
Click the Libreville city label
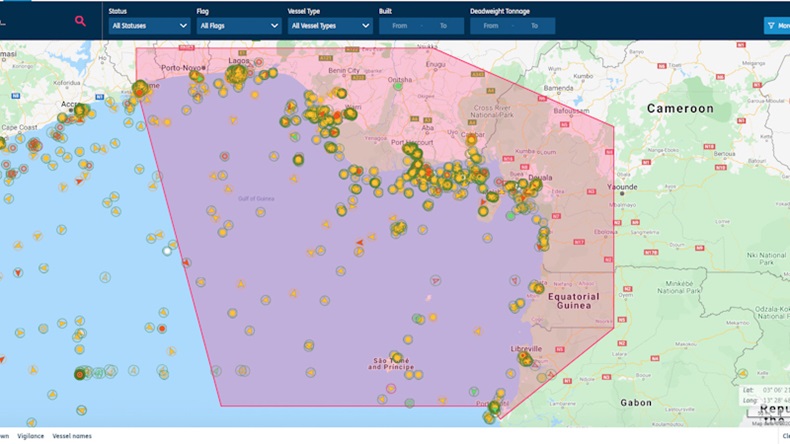526,349
